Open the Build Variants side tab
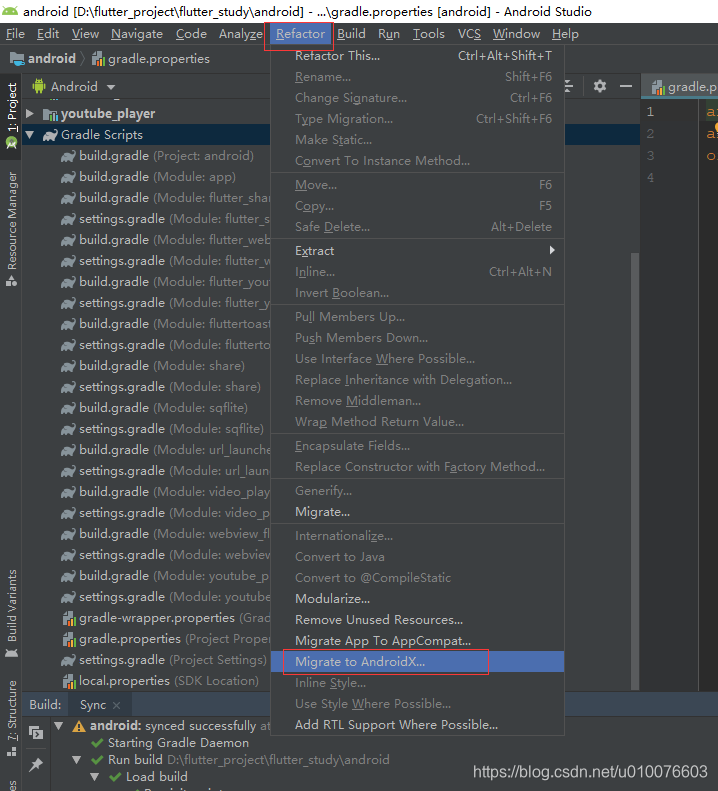This screenshot has height=791, width=718. pyautogui.click(x=11, y=613)
